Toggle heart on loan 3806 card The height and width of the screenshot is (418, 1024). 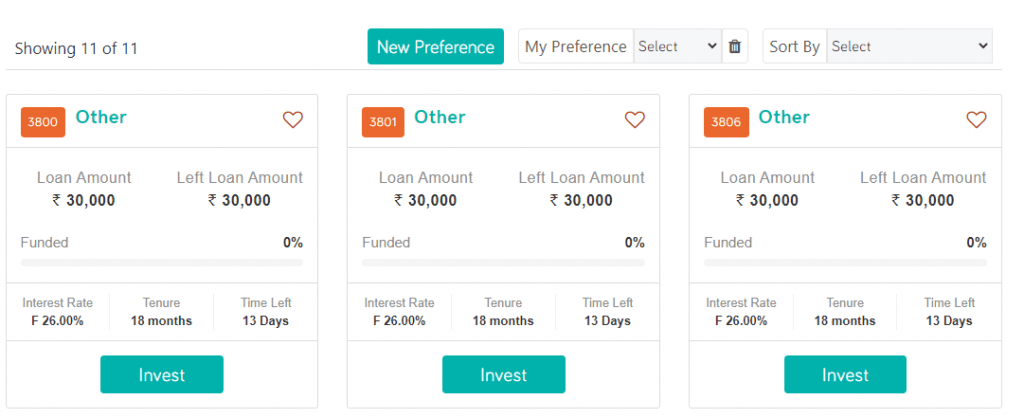point(976,120)
